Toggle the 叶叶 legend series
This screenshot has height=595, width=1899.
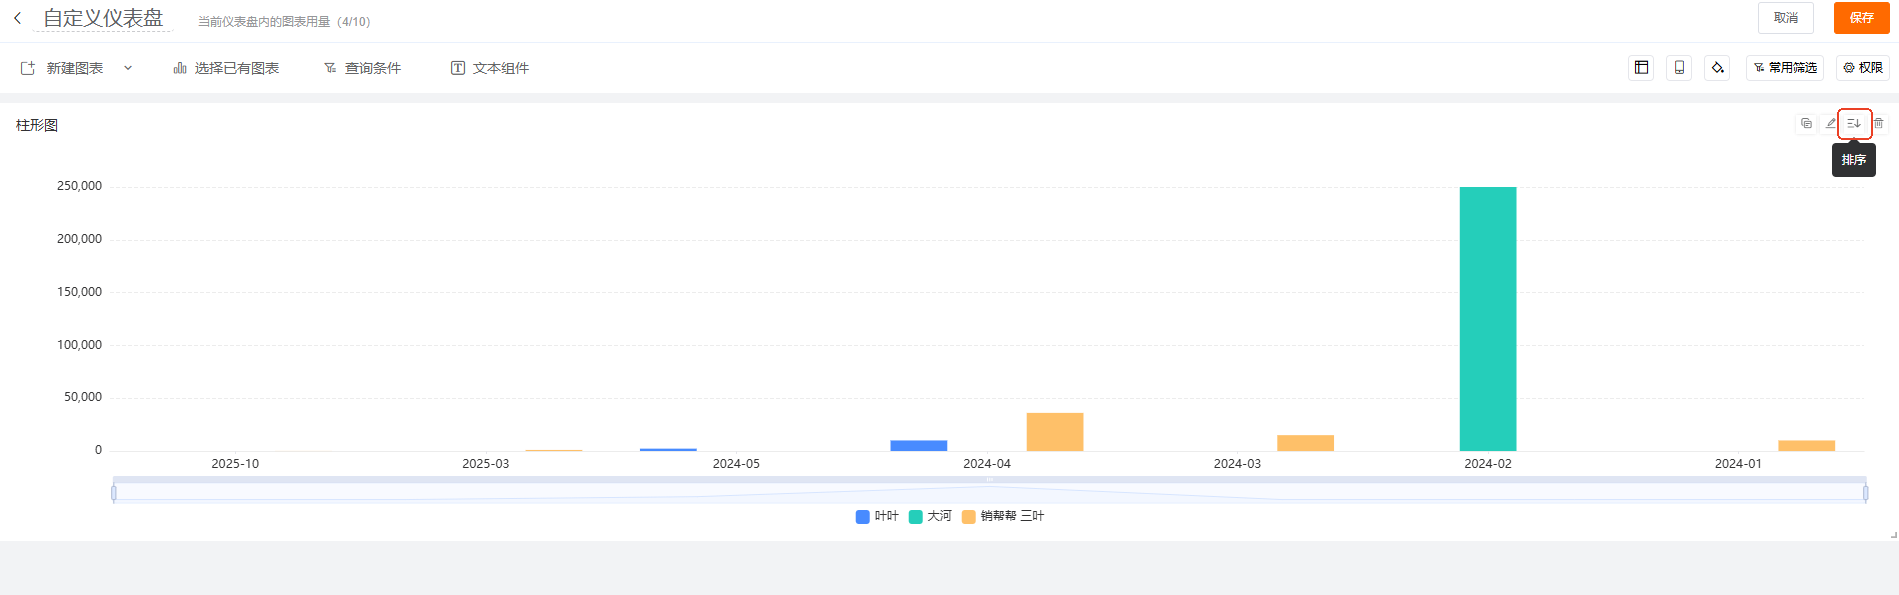pyautogui.click(x=877, y=517)
